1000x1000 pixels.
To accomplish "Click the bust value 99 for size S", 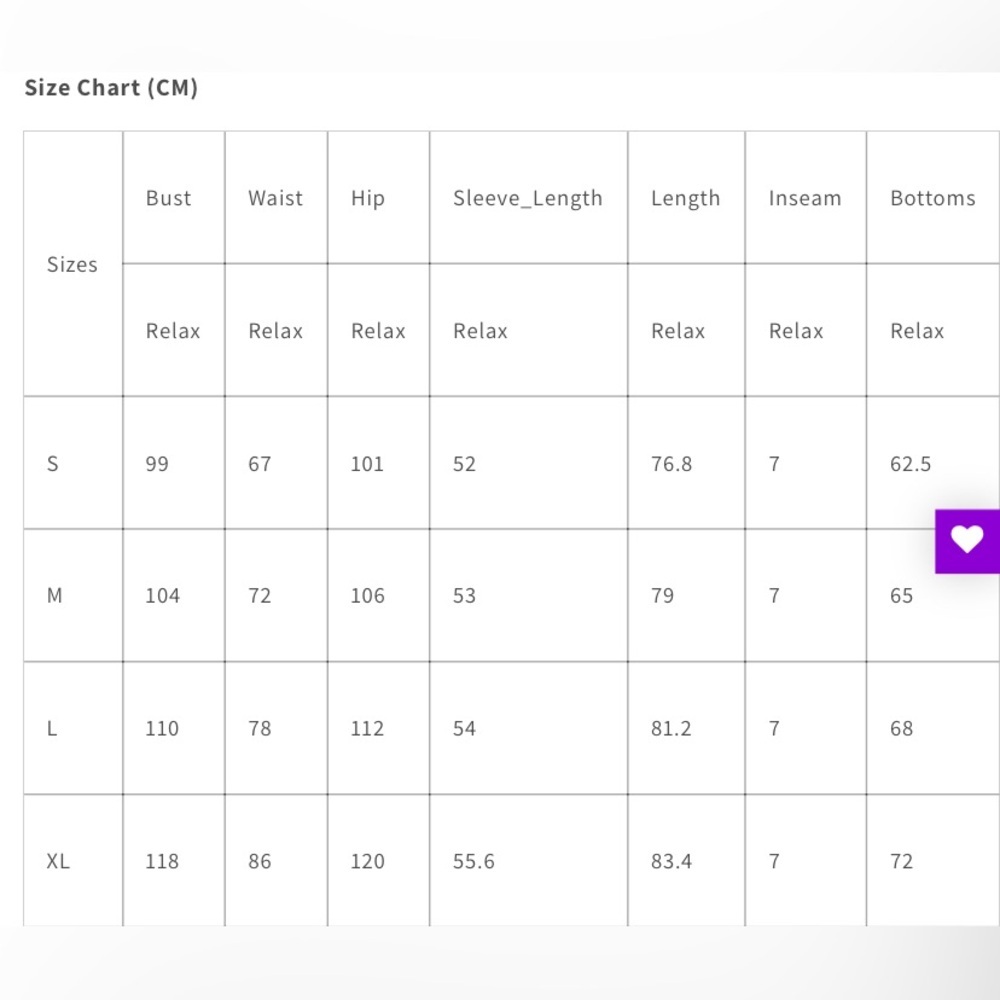I will [157, 464].
